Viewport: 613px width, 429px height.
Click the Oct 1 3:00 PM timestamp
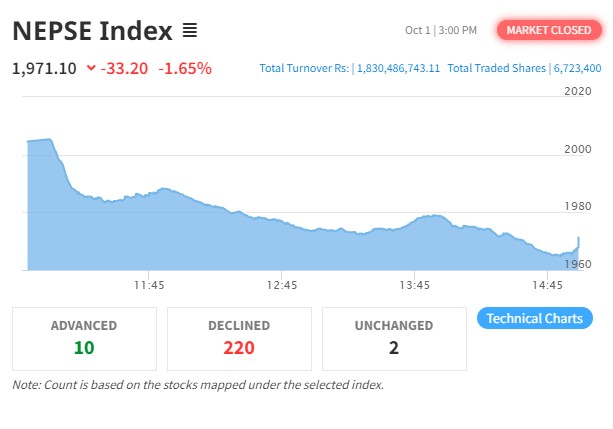(x=440, y=31)
